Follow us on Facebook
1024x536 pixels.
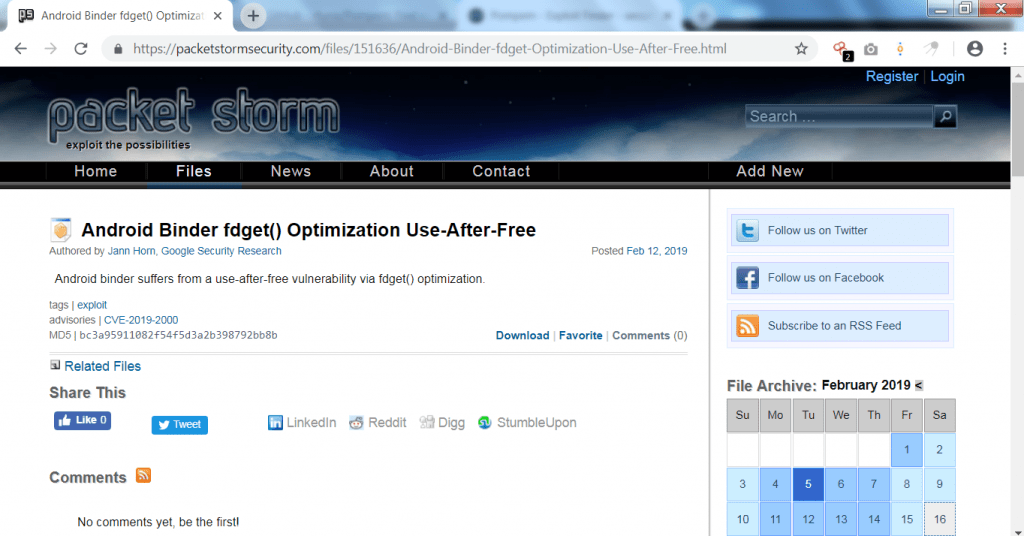pos(840,278)
